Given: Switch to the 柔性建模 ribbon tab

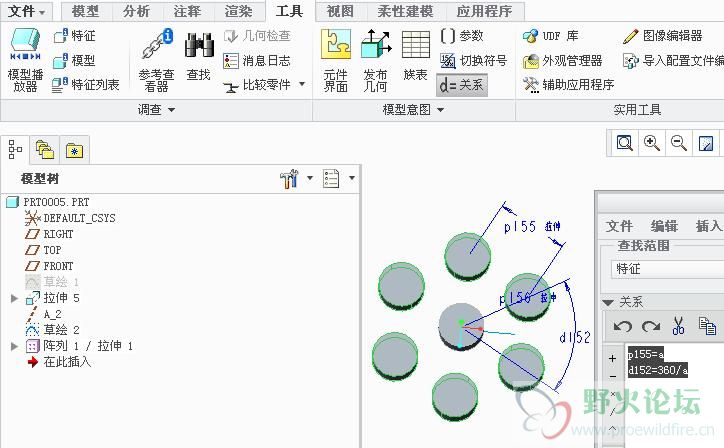Looking at the screenshot, I should coord(406,11).
